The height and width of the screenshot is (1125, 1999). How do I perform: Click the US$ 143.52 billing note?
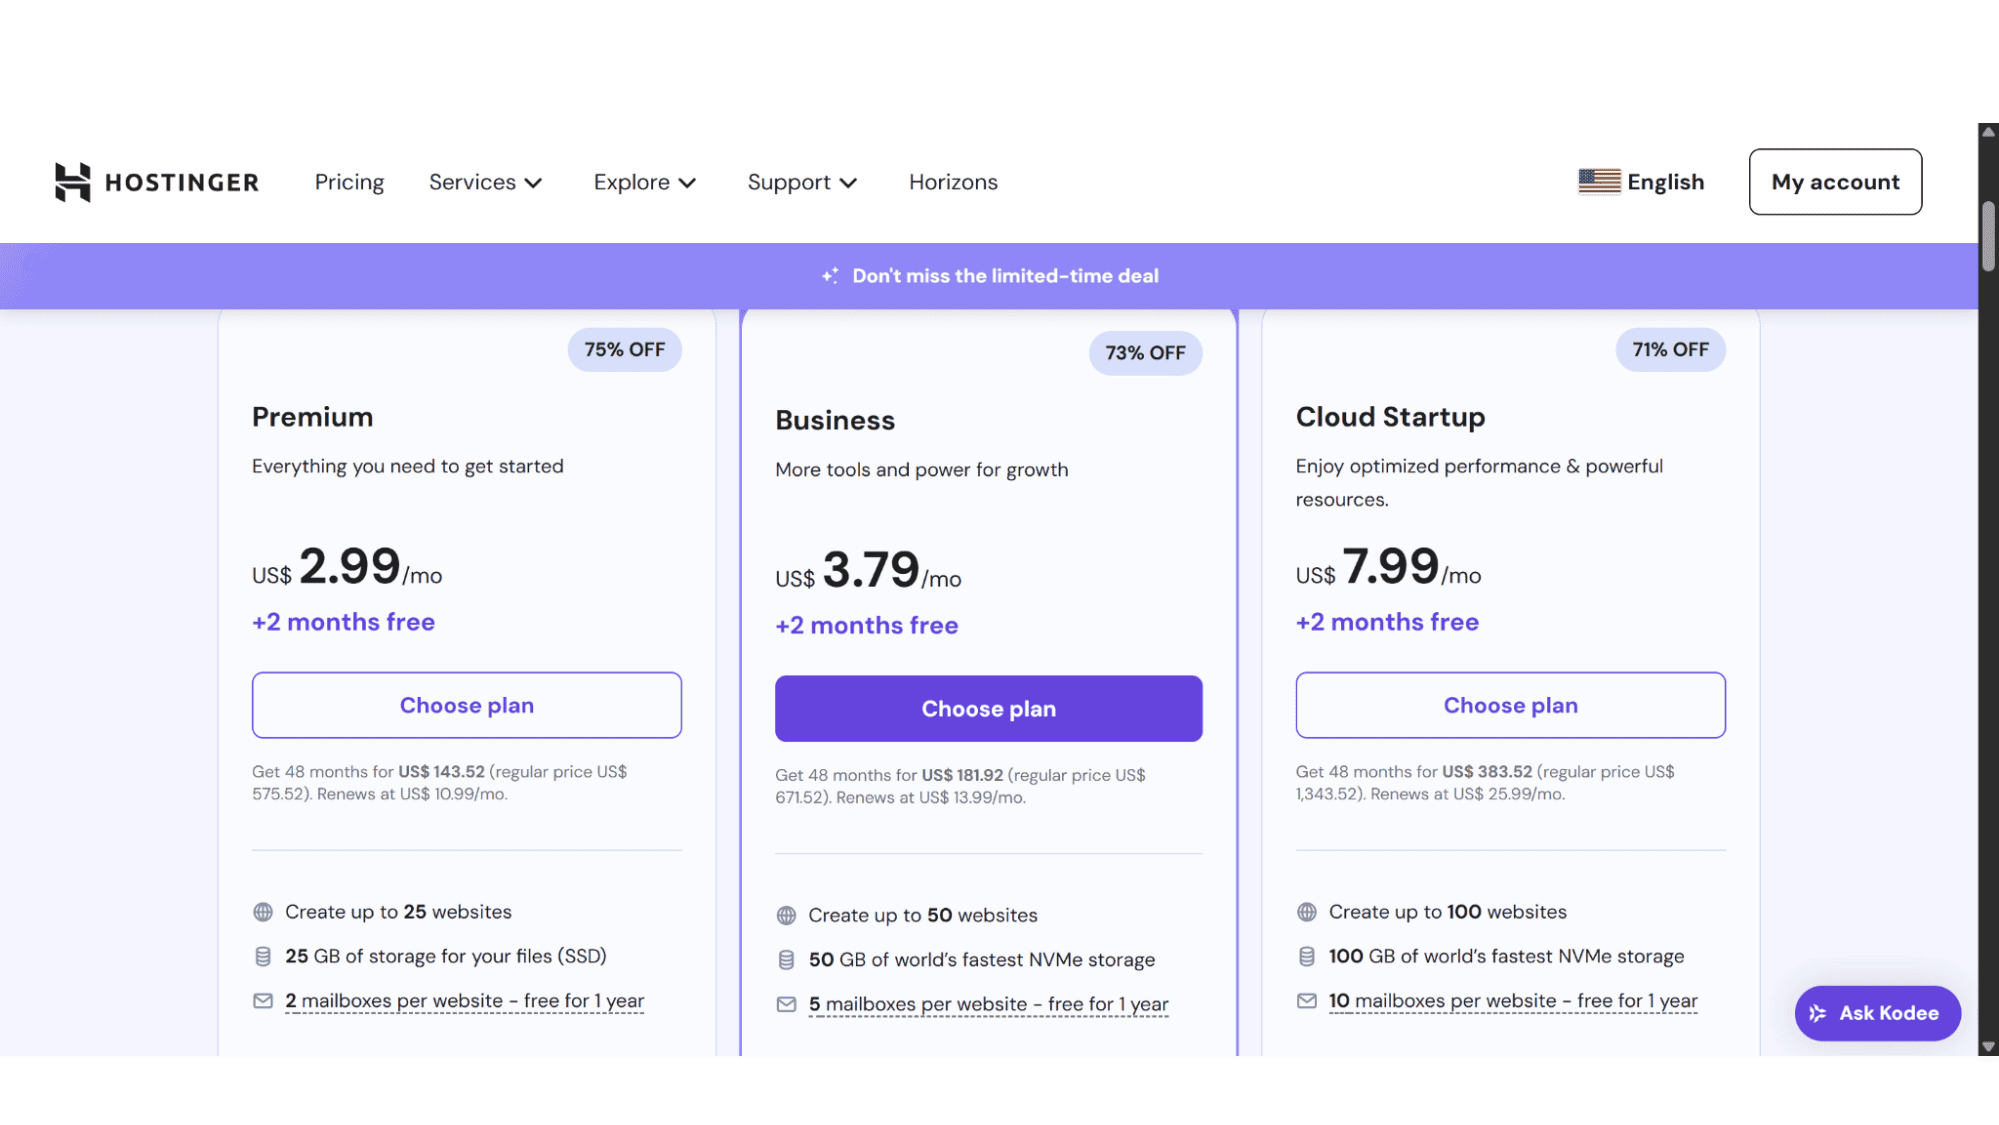(440, 783)
